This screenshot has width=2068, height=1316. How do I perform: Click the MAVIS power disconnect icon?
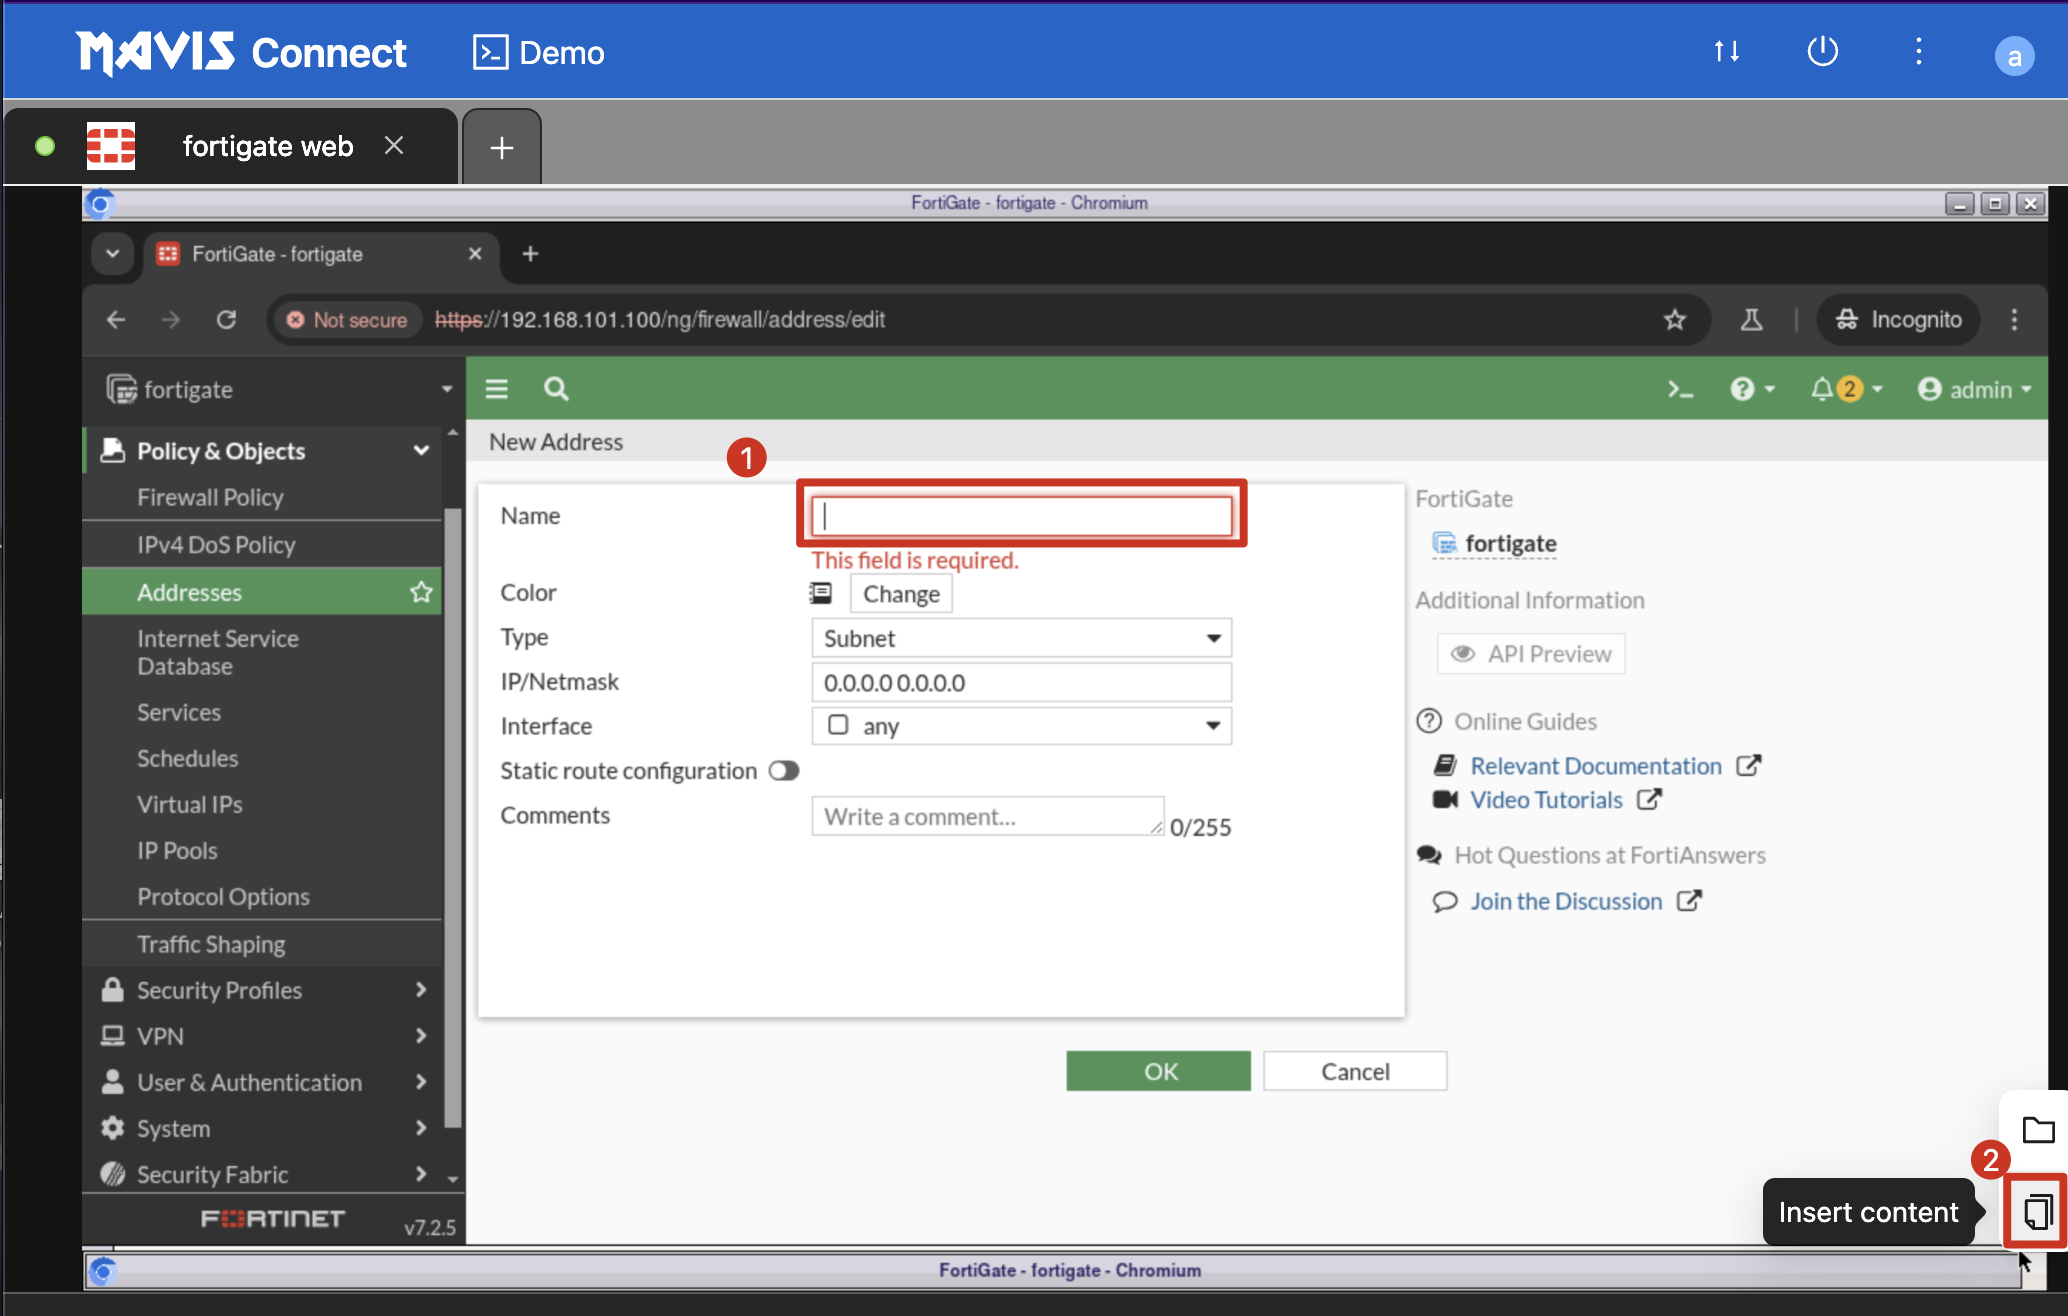[1822, 52]
